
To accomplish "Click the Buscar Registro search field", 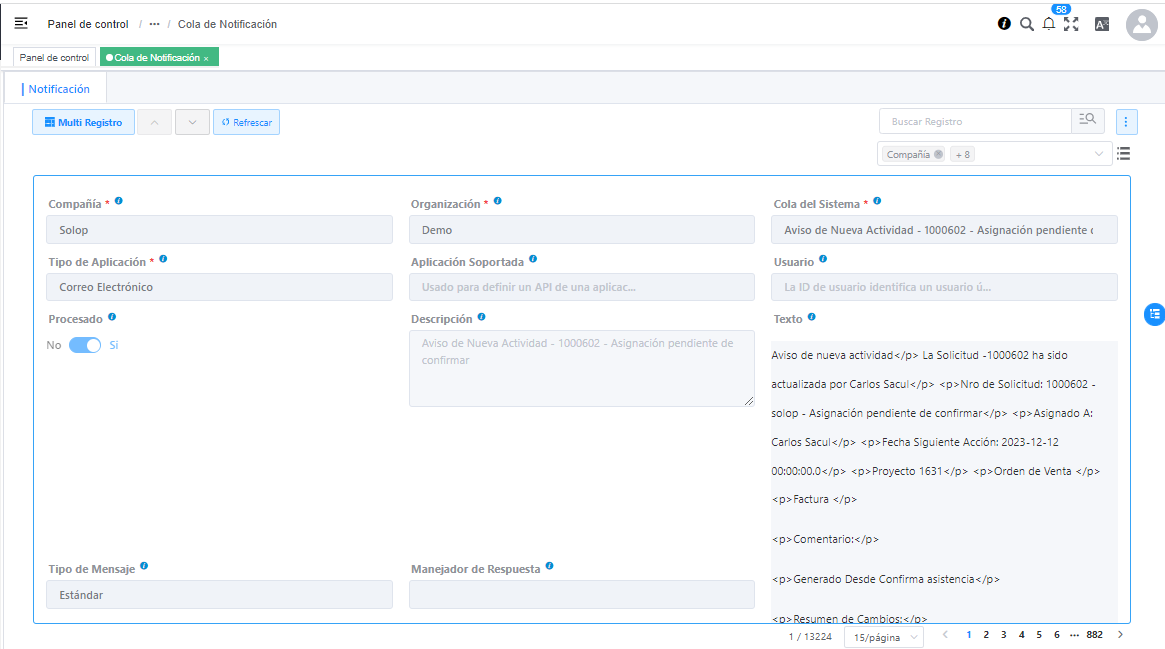I will [975, 121].
